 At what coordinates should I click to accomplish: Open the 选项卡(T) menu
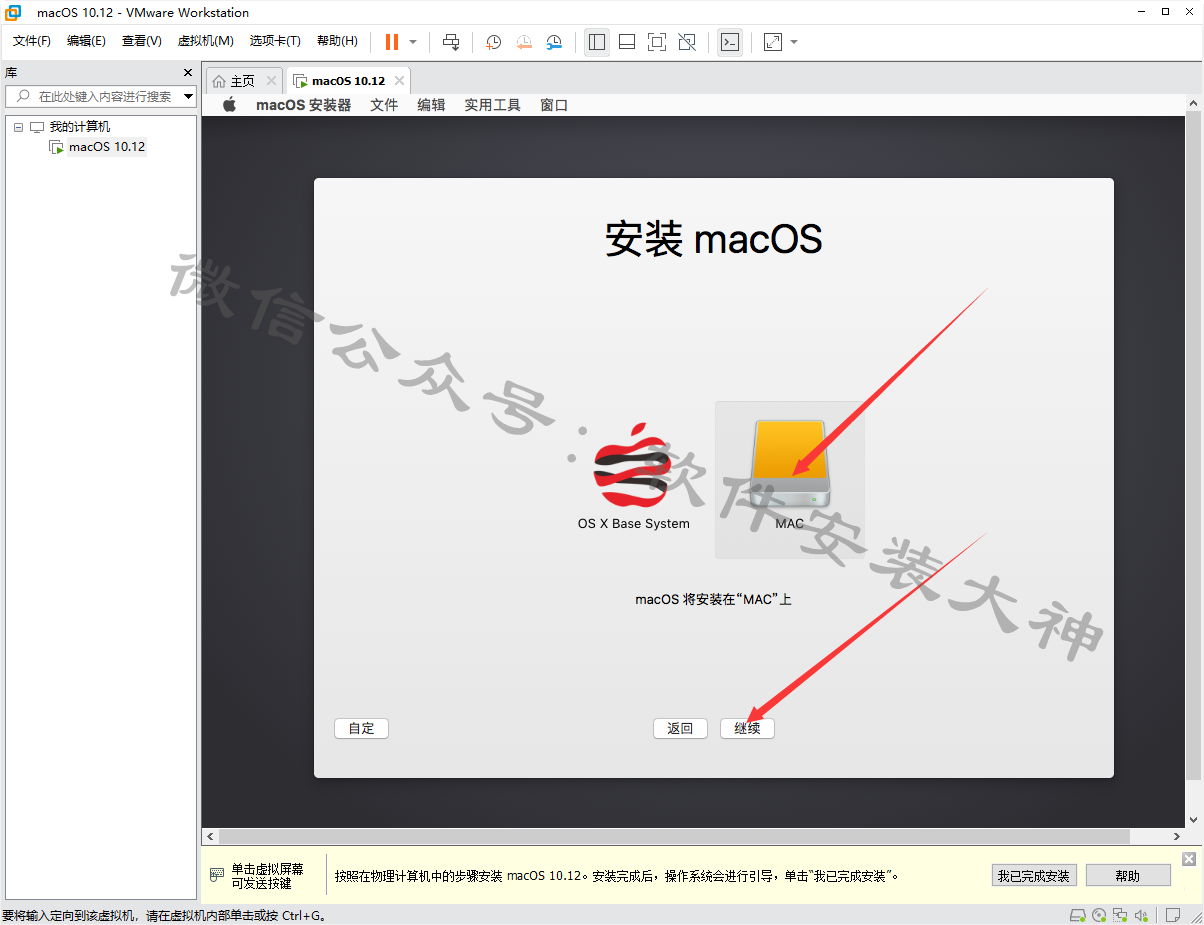[x=275, y=41]
